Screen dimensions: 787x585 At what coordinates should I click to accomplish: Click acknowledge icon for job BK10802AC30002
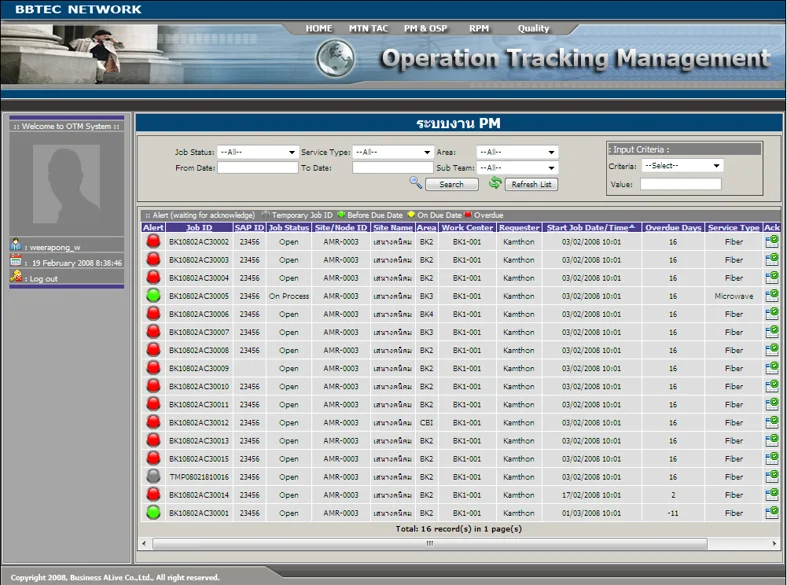click(771, 242)
